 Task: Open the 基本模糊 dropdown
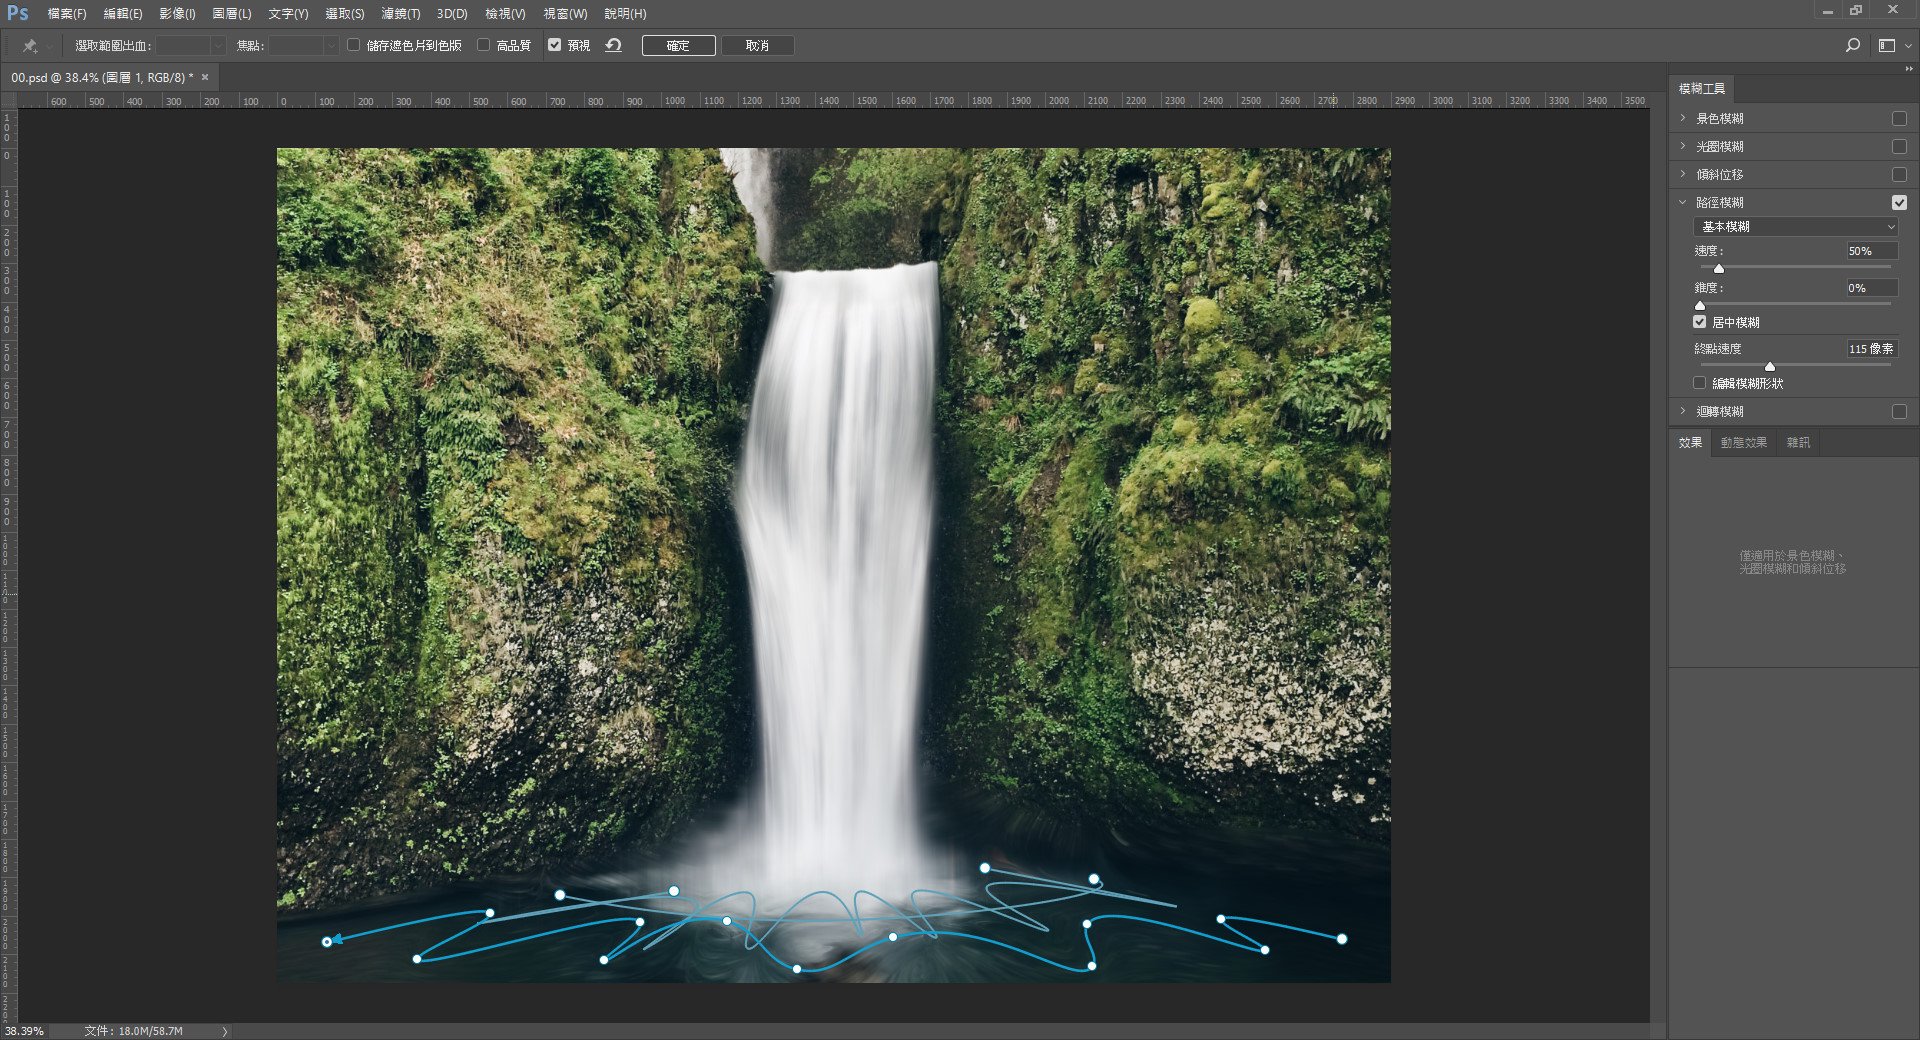tap(1795, 227)
